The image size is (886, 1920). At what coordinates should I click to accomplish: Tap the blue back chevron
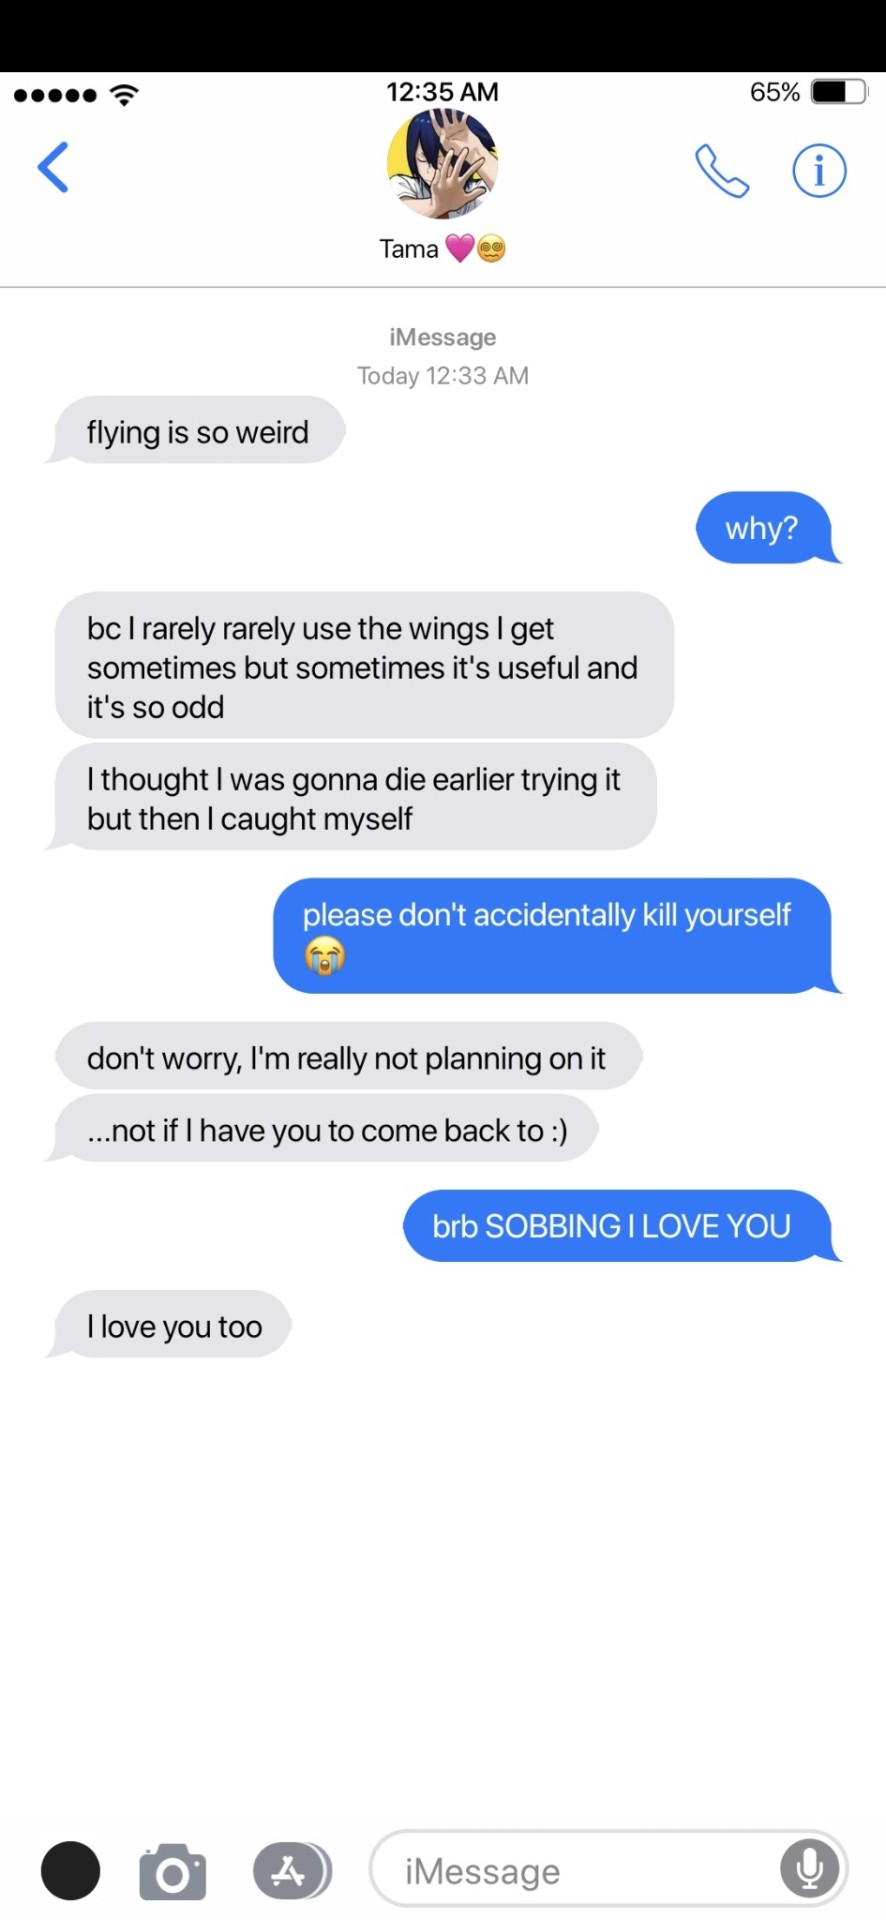[x=53, y=167]
